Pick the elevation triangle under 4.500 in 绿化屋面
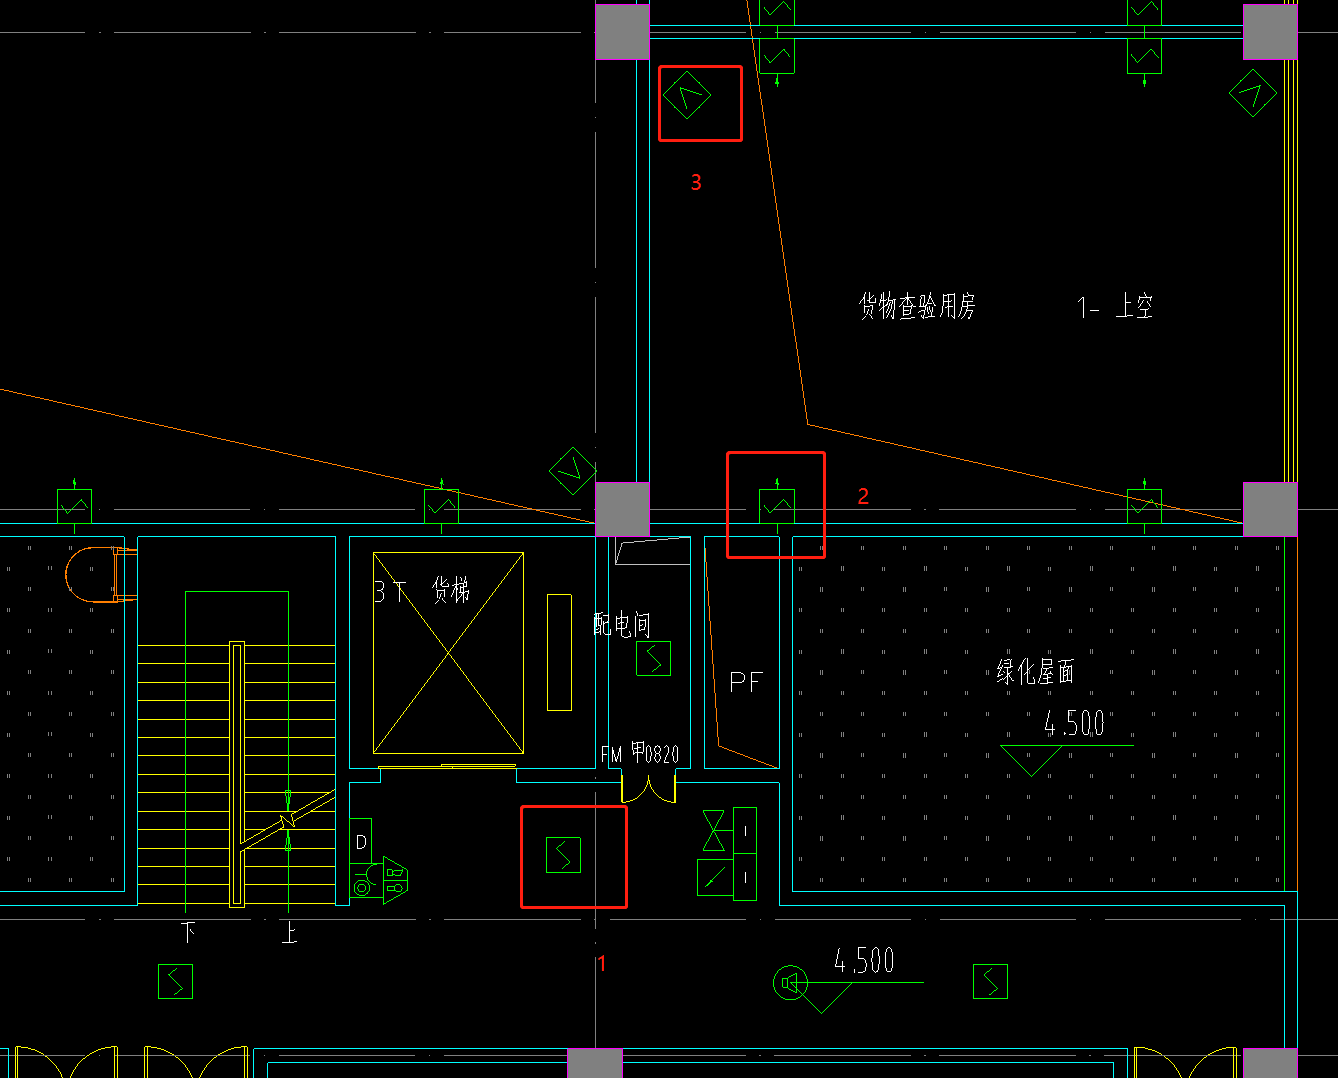This screenshot has height=1078, width=1338. tap(1031, 761)
